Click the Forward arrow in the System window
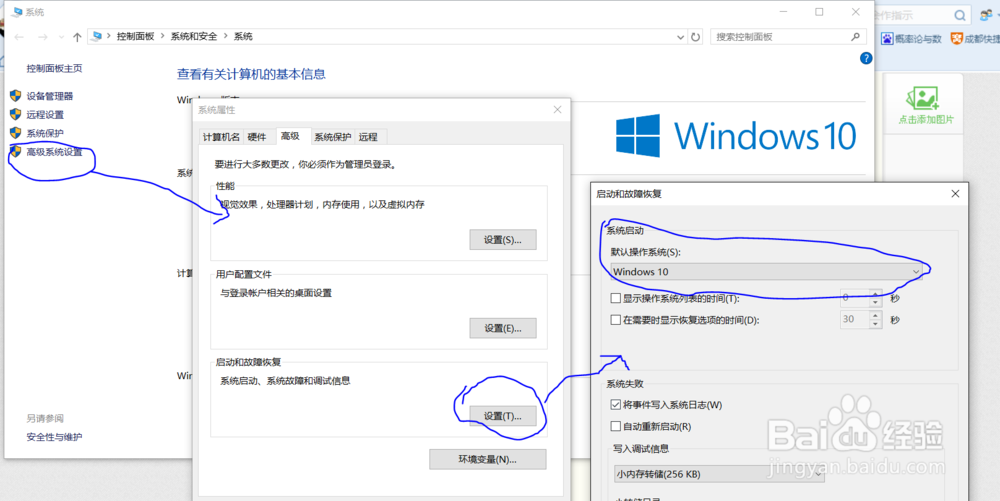The width and height of the screenshot is (1000, 501). pos(43,37)
